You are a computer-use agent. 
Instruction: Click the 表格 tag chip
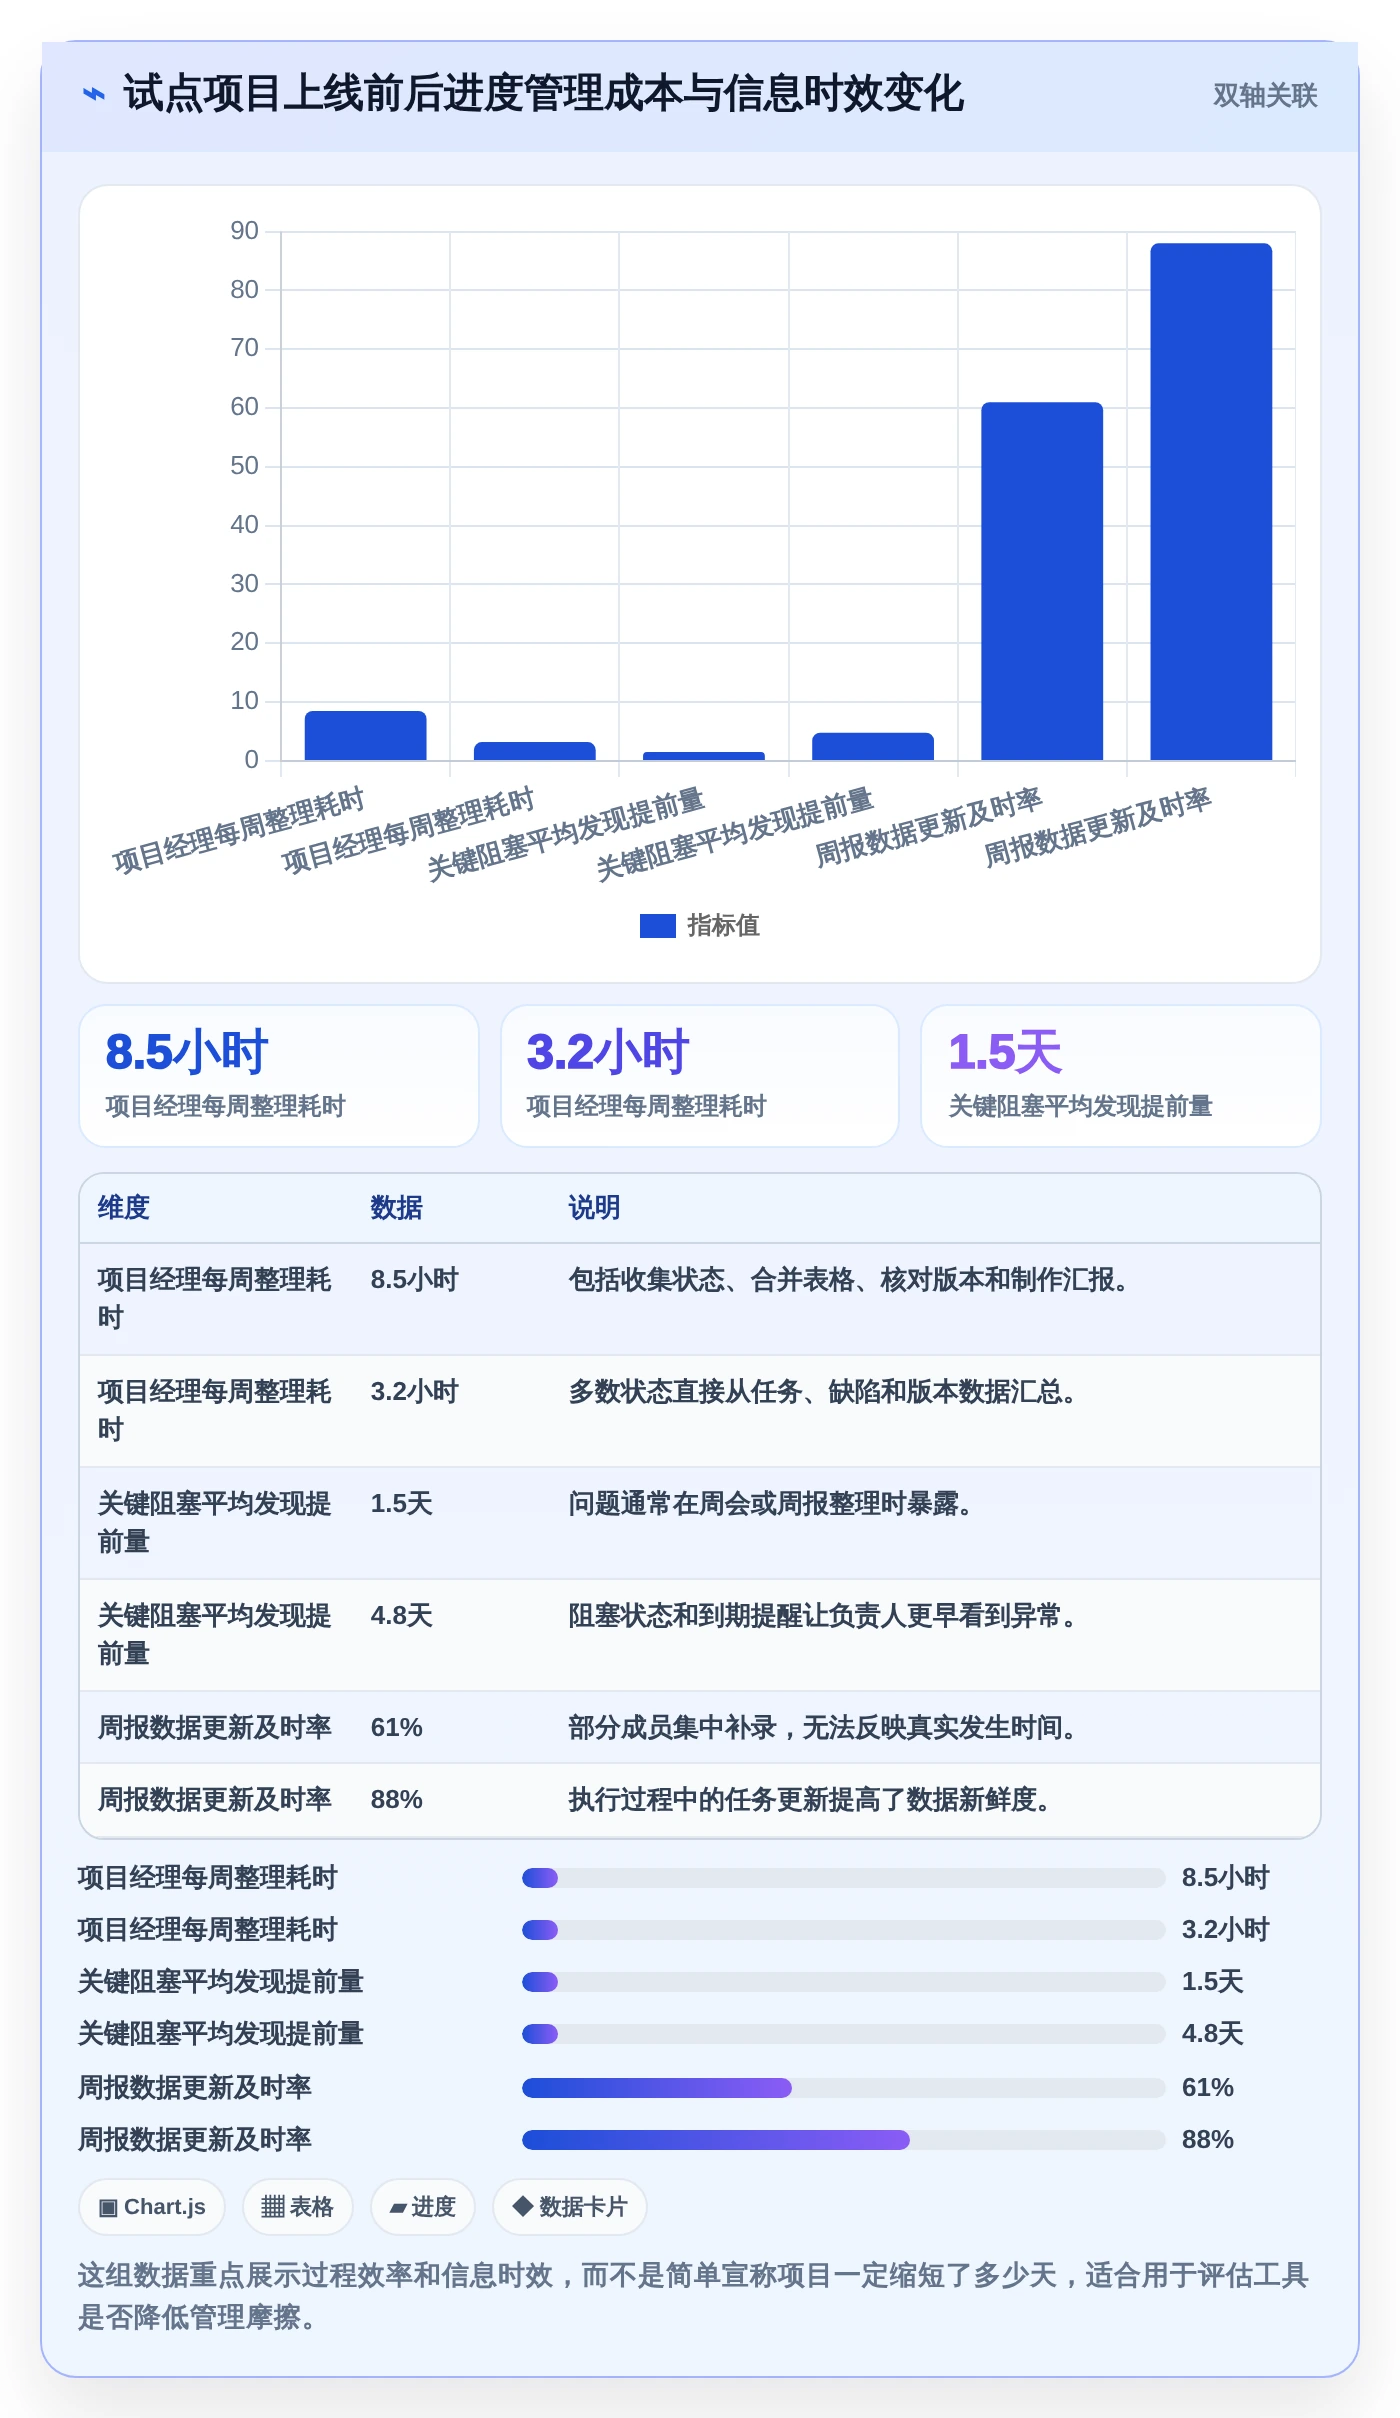pos(297,2207)
